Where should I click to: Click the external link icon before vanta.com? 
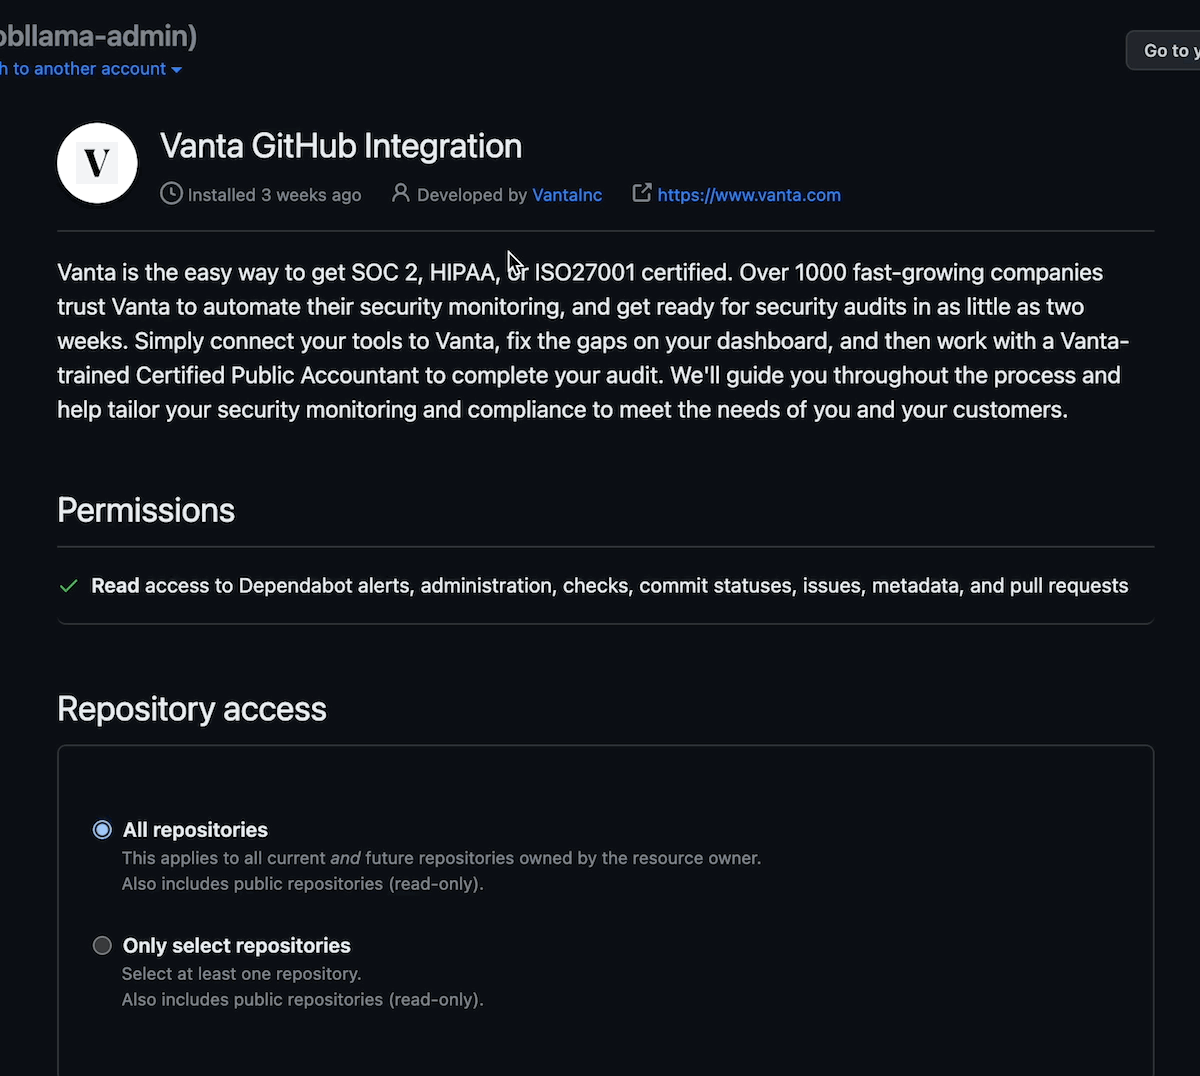642,193
